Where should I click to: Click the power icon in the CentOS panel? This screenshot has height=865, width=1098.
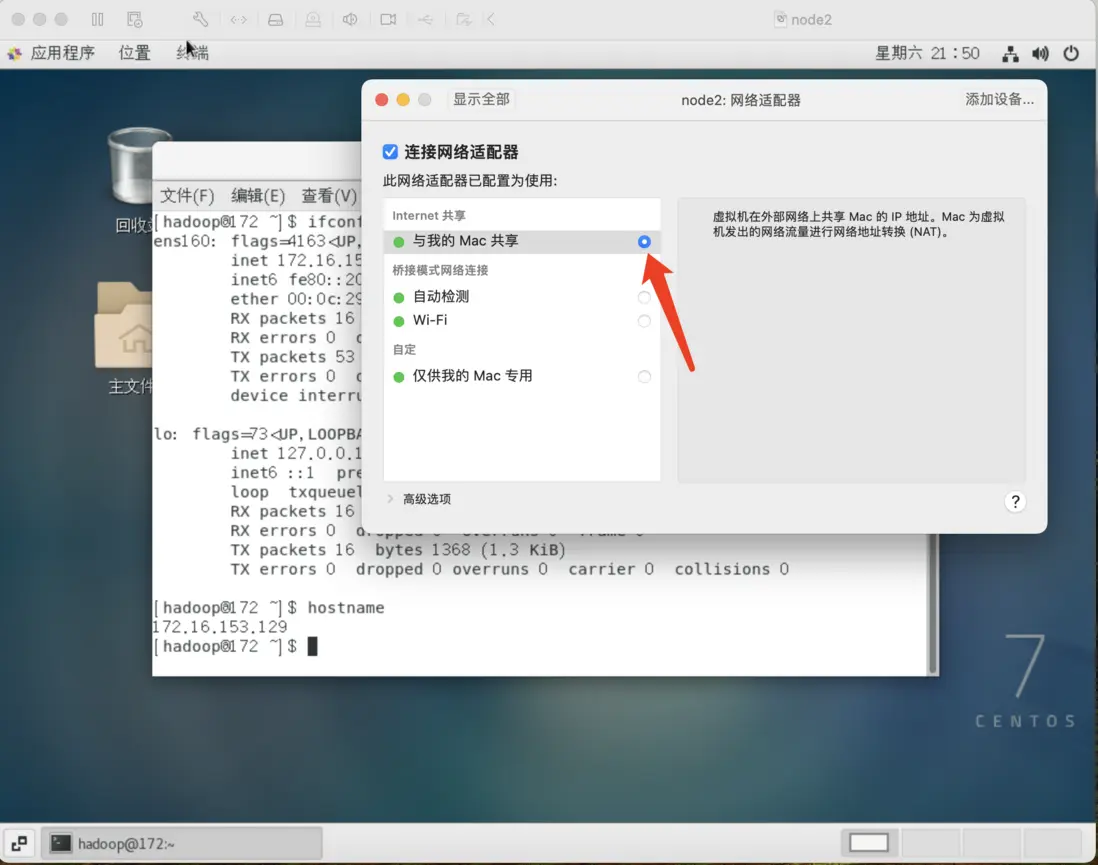(1071, 53)
